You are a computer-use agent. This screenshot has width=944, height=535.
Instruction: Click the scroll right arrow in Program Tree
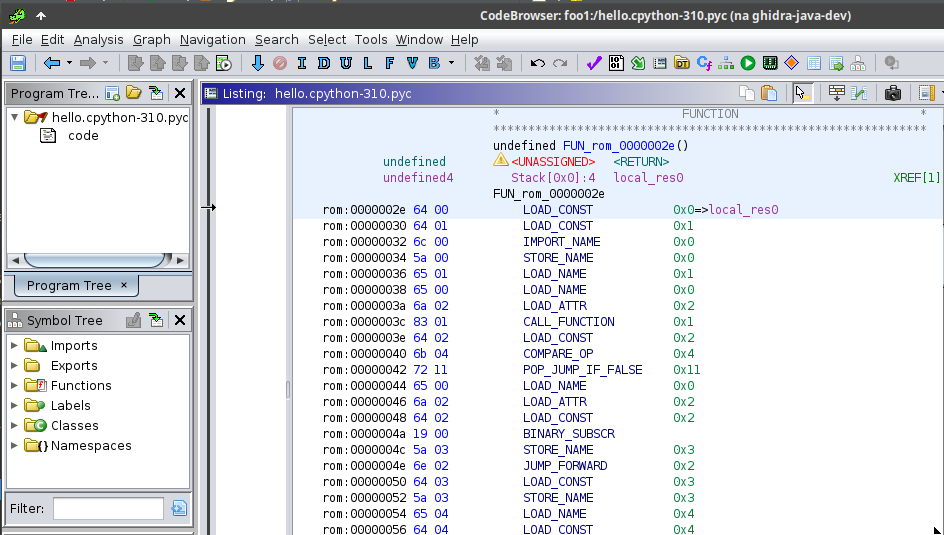point(181,261)
